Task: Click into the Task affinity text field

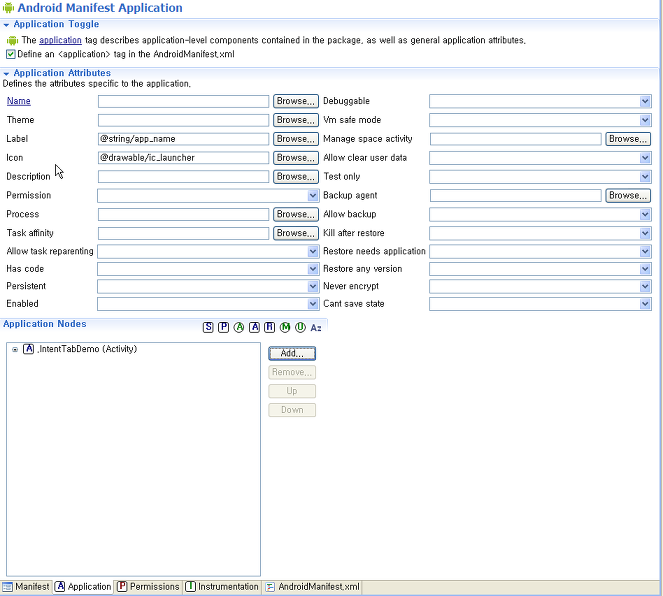Action: tap(183, 233)
